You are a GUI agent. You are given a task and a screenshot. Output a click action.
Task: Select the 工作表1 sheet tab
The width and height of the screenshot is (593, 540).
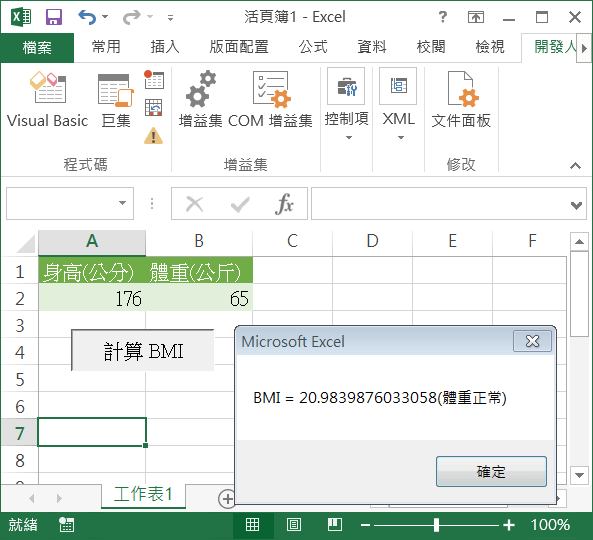pos(143,495)
